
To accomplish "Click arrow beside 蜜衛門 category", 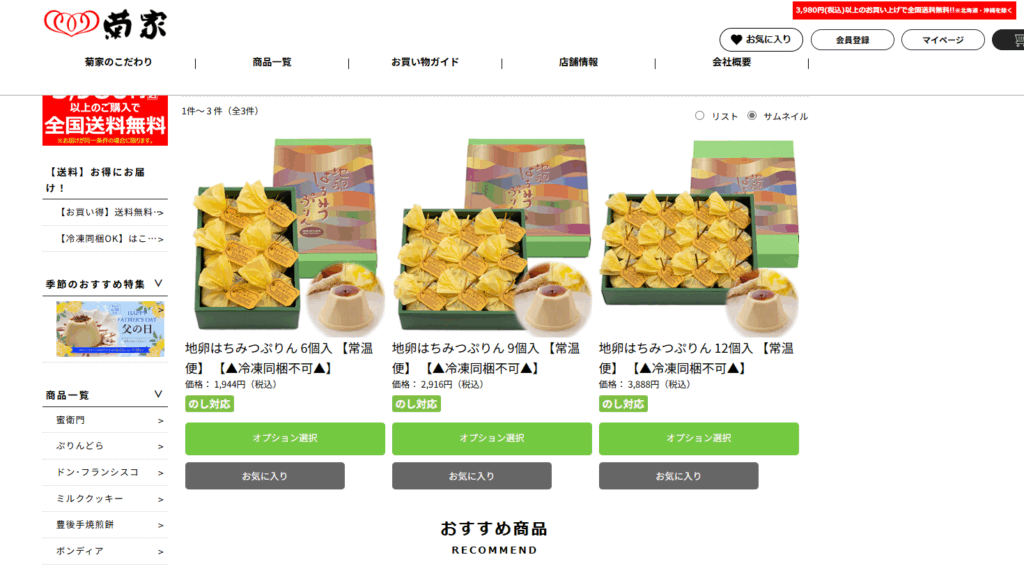I will [160, 421].
